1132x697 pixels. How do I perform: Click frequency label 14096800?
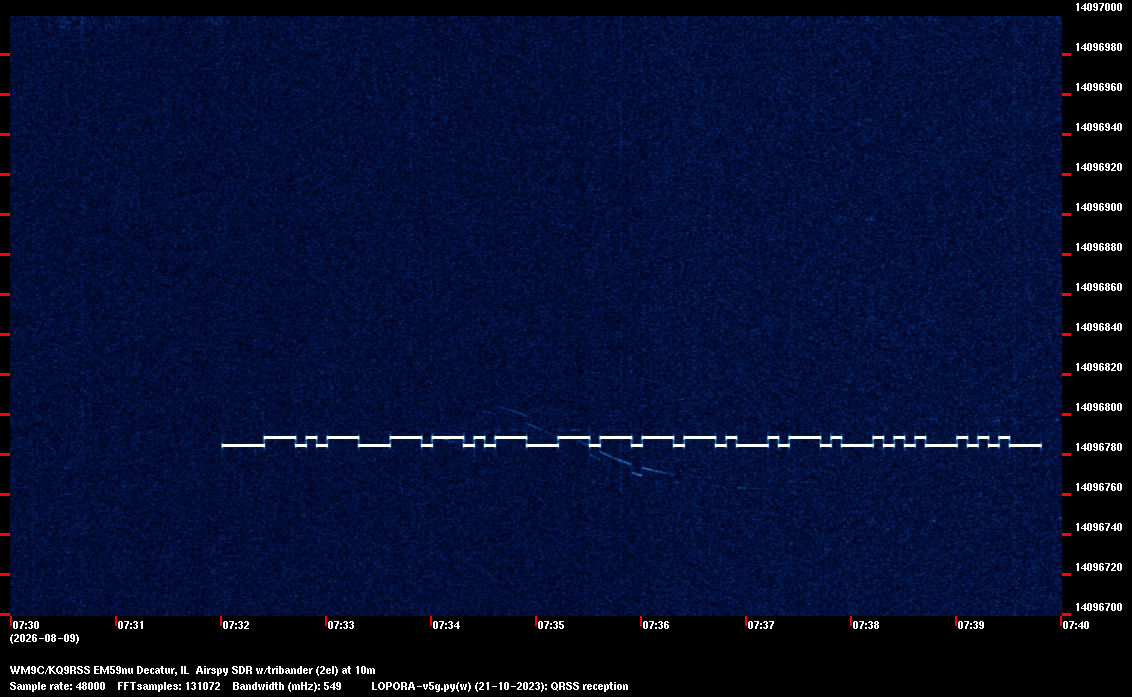tap(1099, 407)
